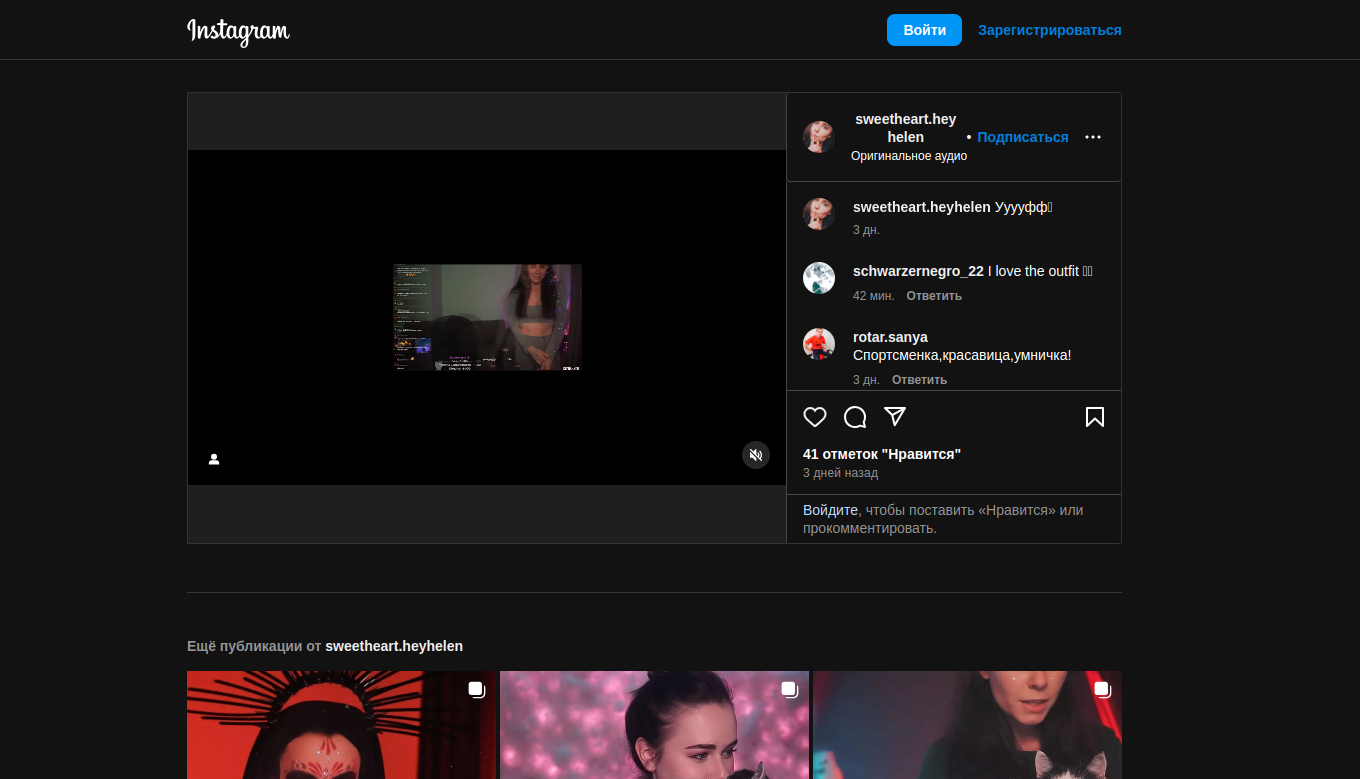
Task: Click the Ууууфф caption text
Action: pos(1024,207)
